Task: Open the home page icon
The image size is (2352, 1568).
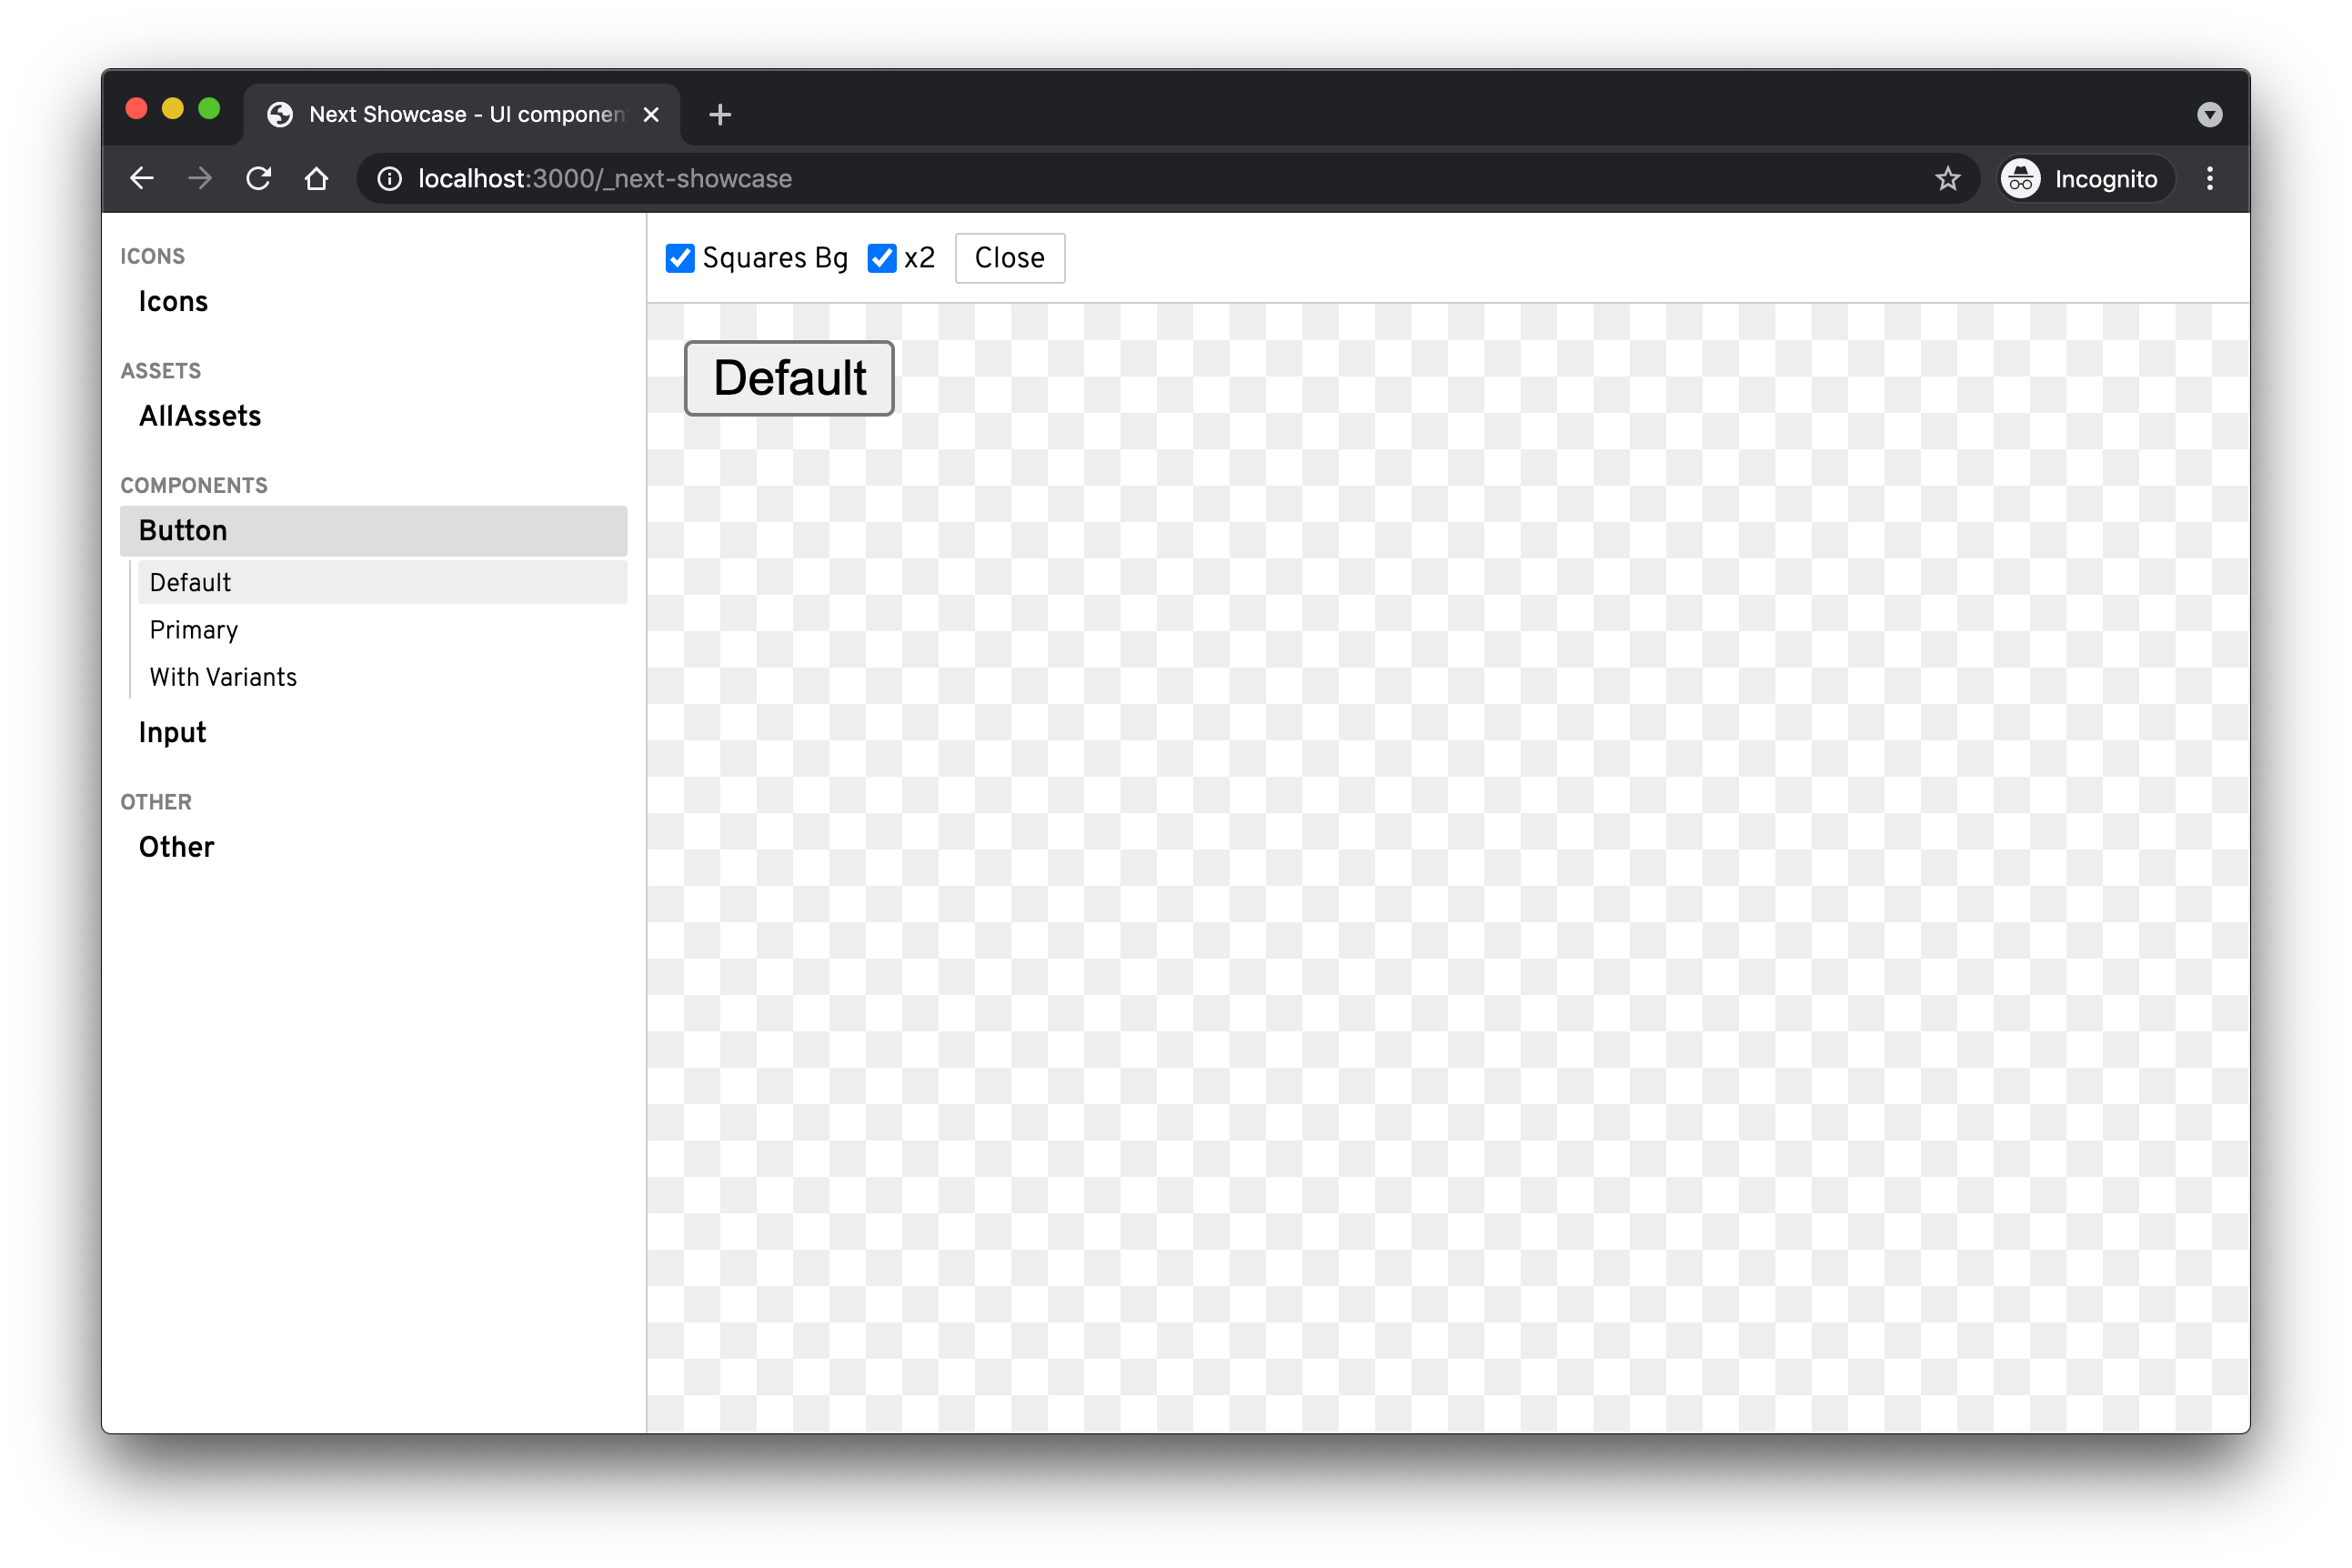Action: click(317, 178)
